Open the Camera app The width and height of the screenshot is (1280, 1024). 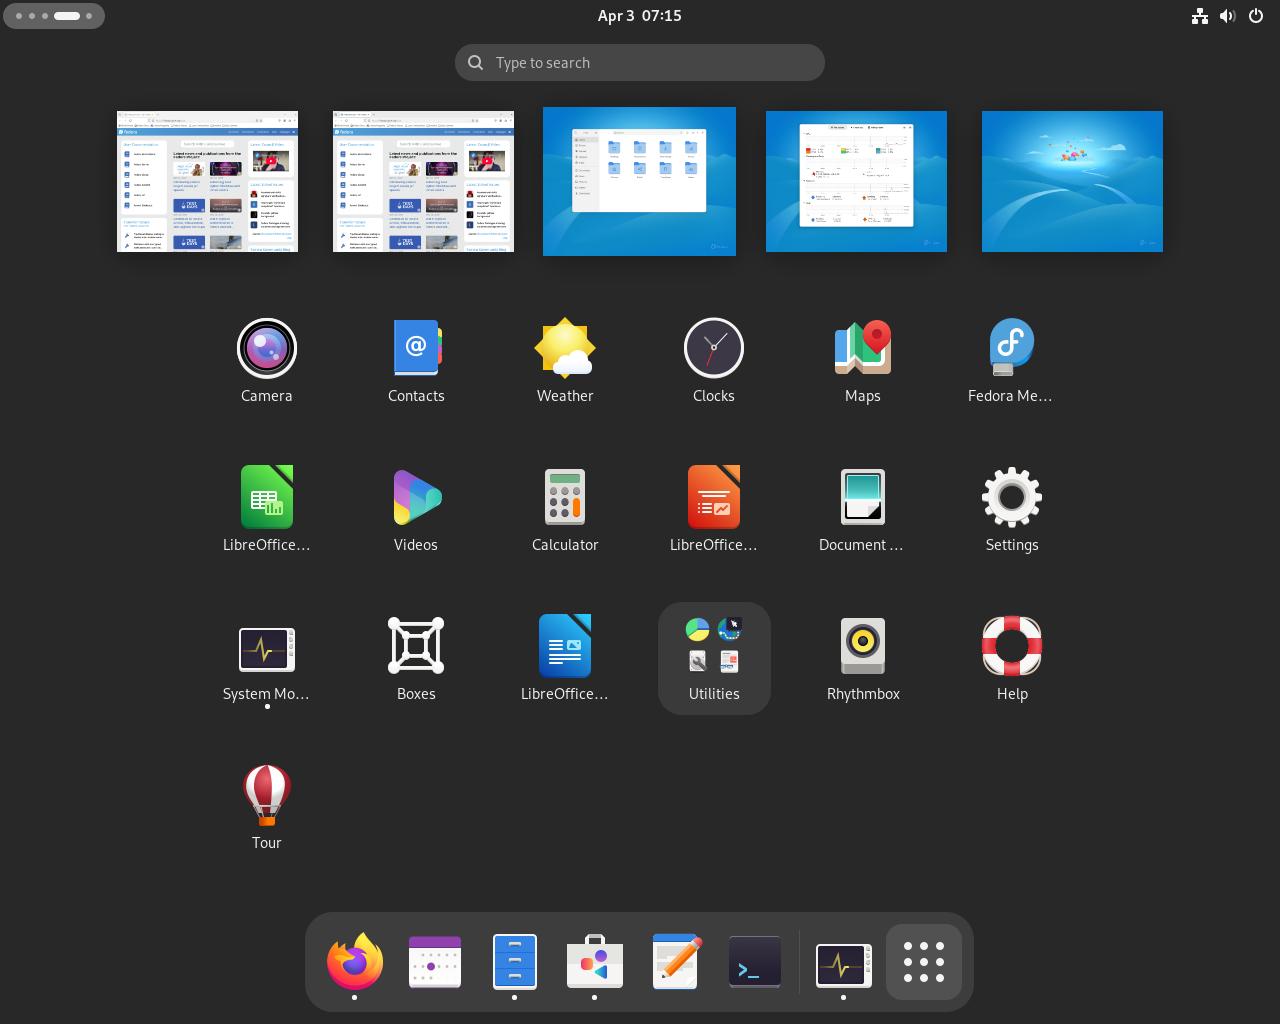pyautogui.click(x=266, y=360)
